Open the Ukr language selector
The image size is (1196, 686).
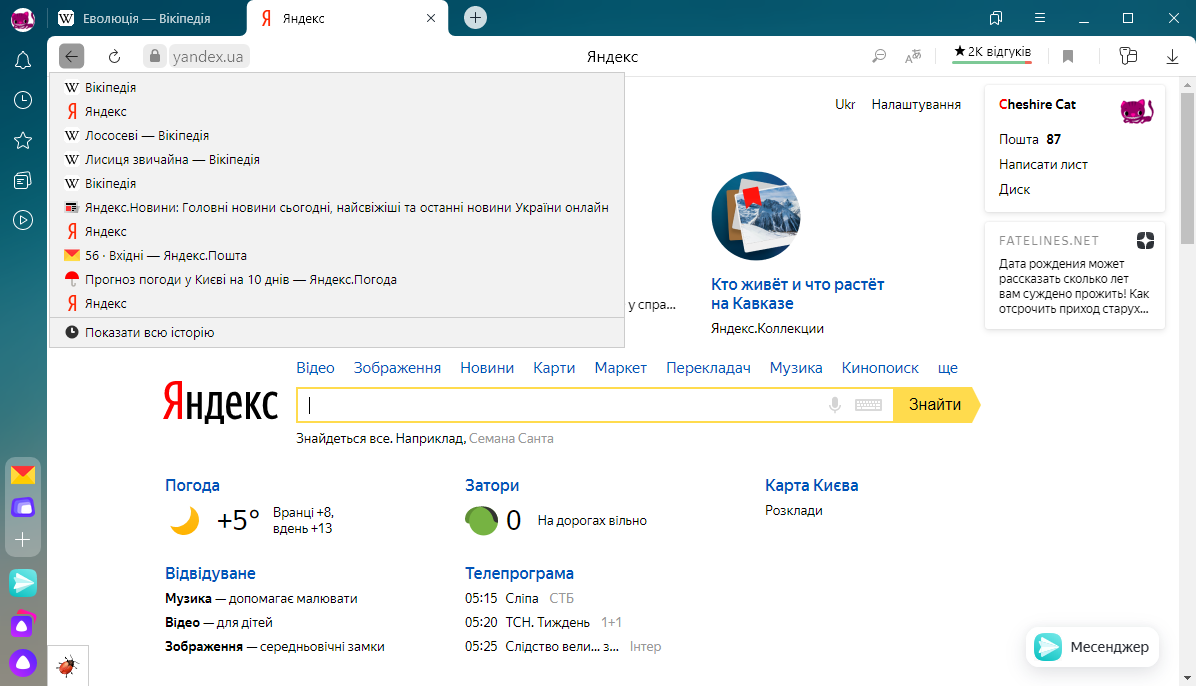click(x=845, y=105)
